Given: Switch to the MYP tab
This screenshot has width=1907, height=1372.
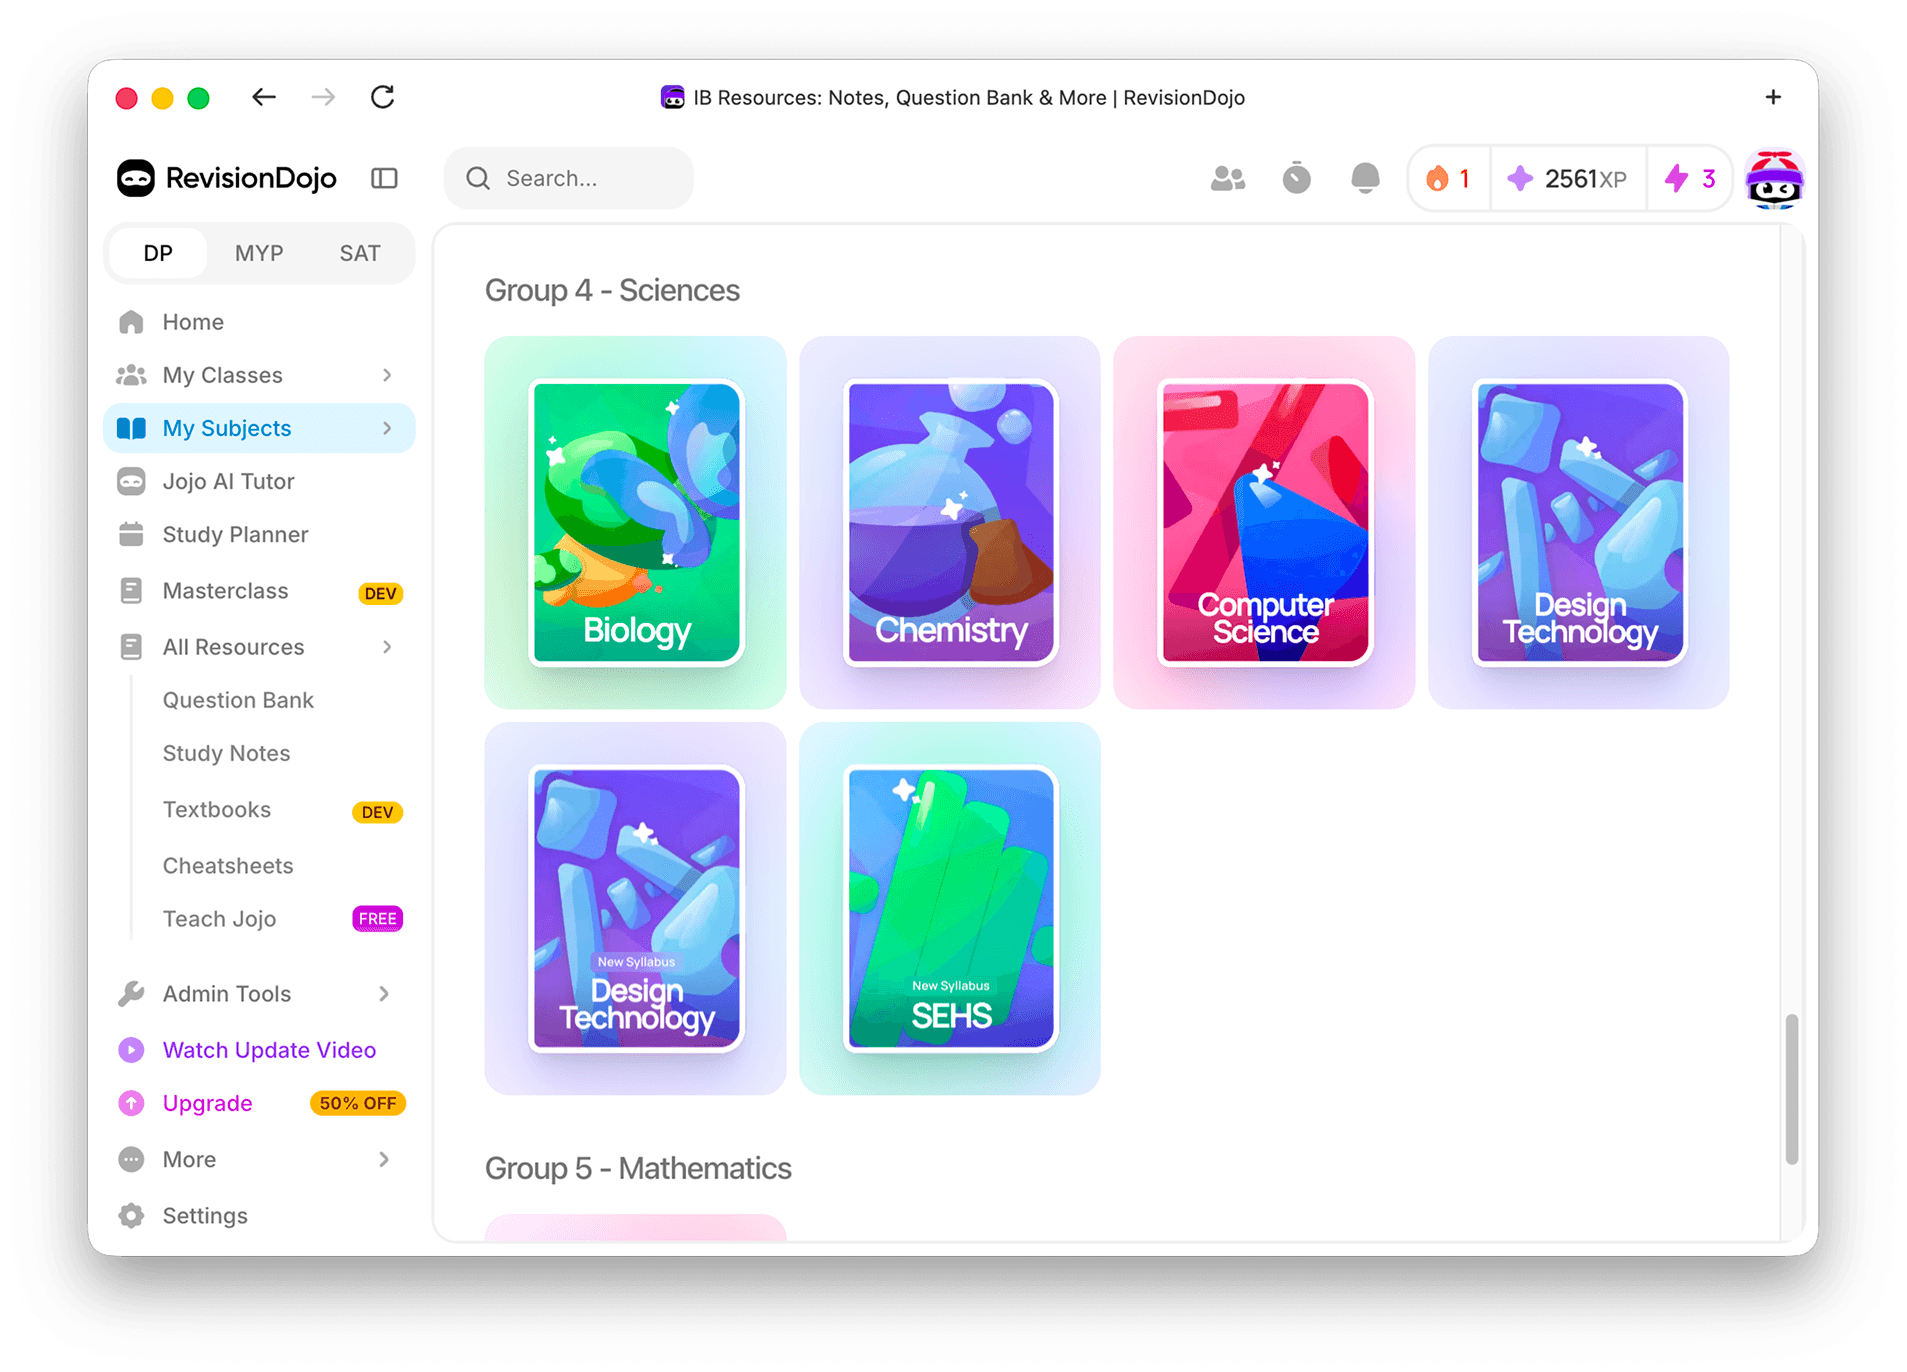Looking at the screenshot, I should point(259,253).
